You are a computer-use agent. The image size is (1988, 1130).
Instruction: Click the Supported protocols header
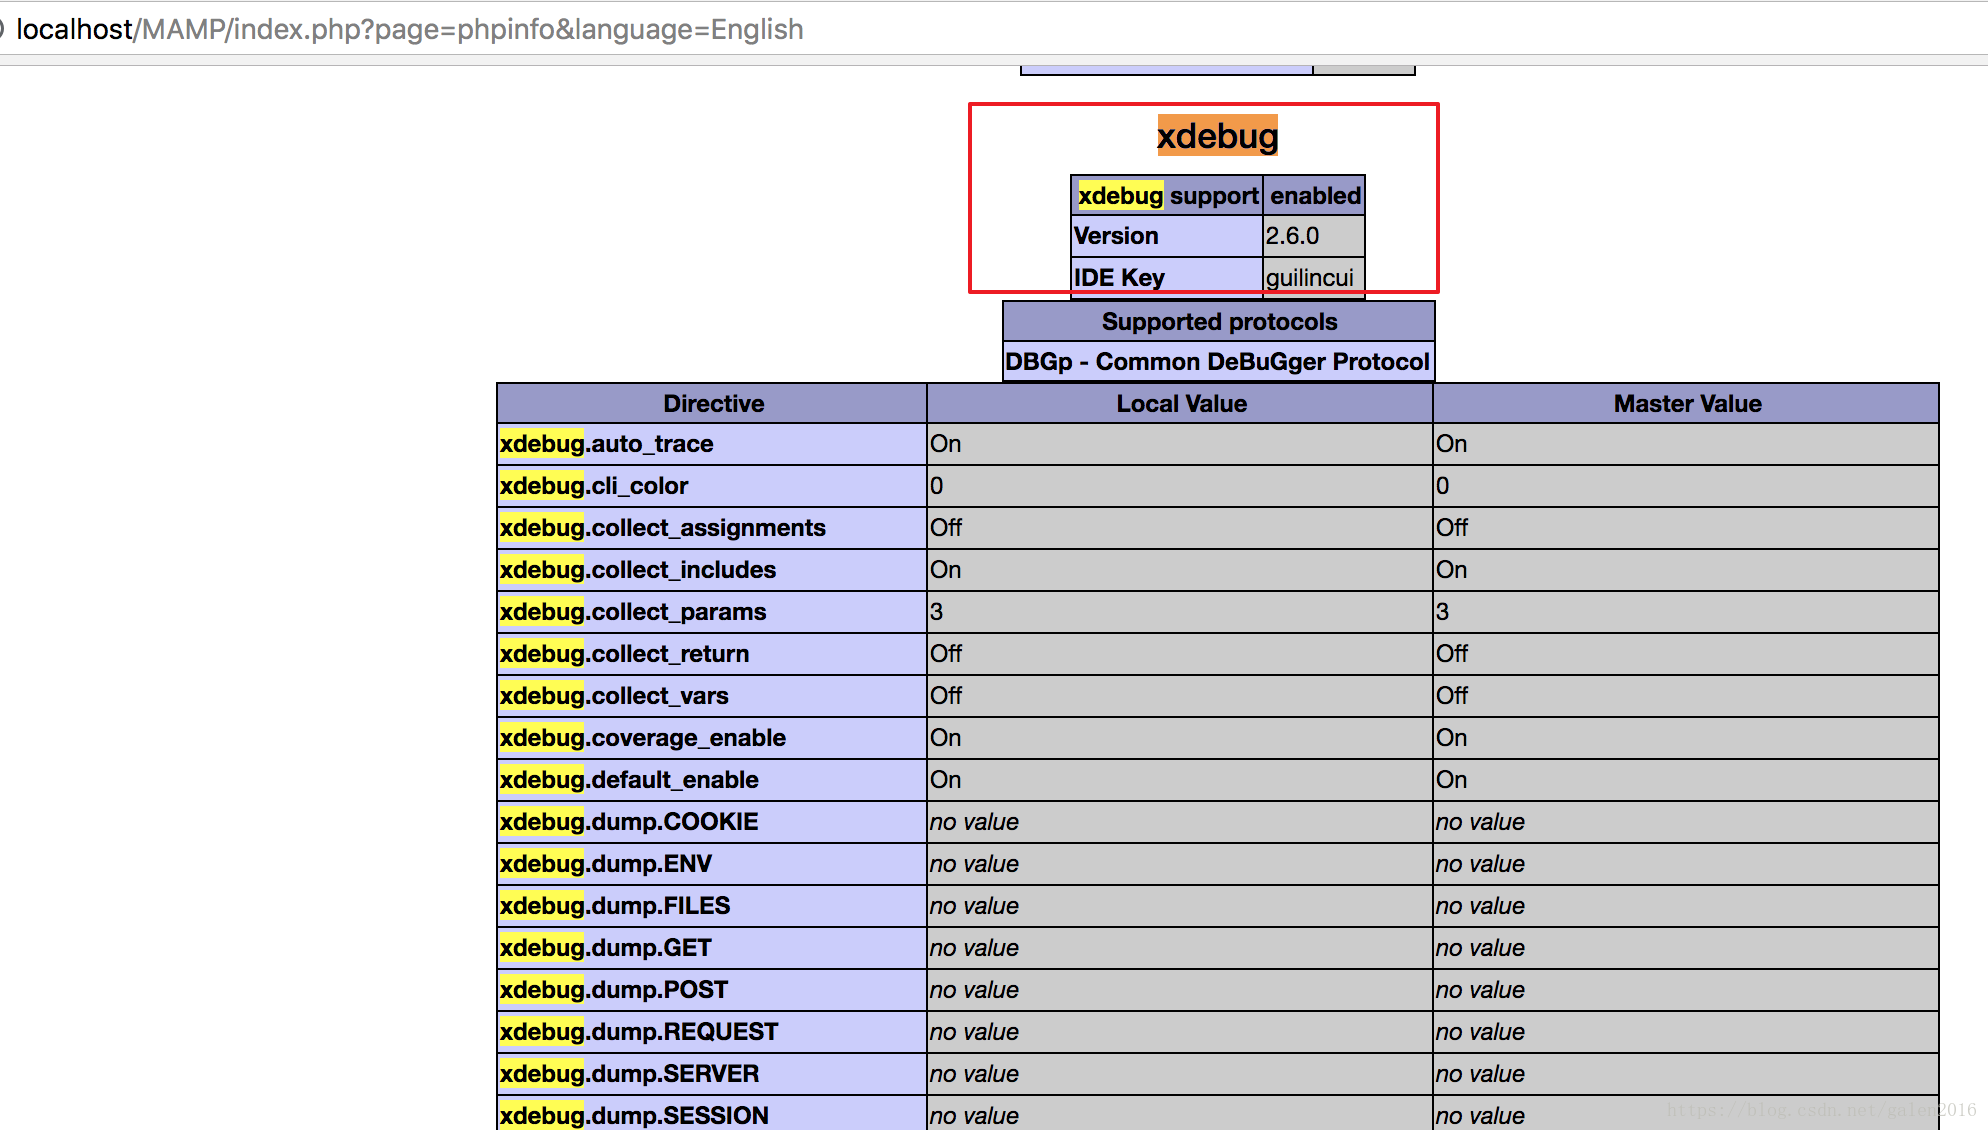click(x=1218, y=322)
